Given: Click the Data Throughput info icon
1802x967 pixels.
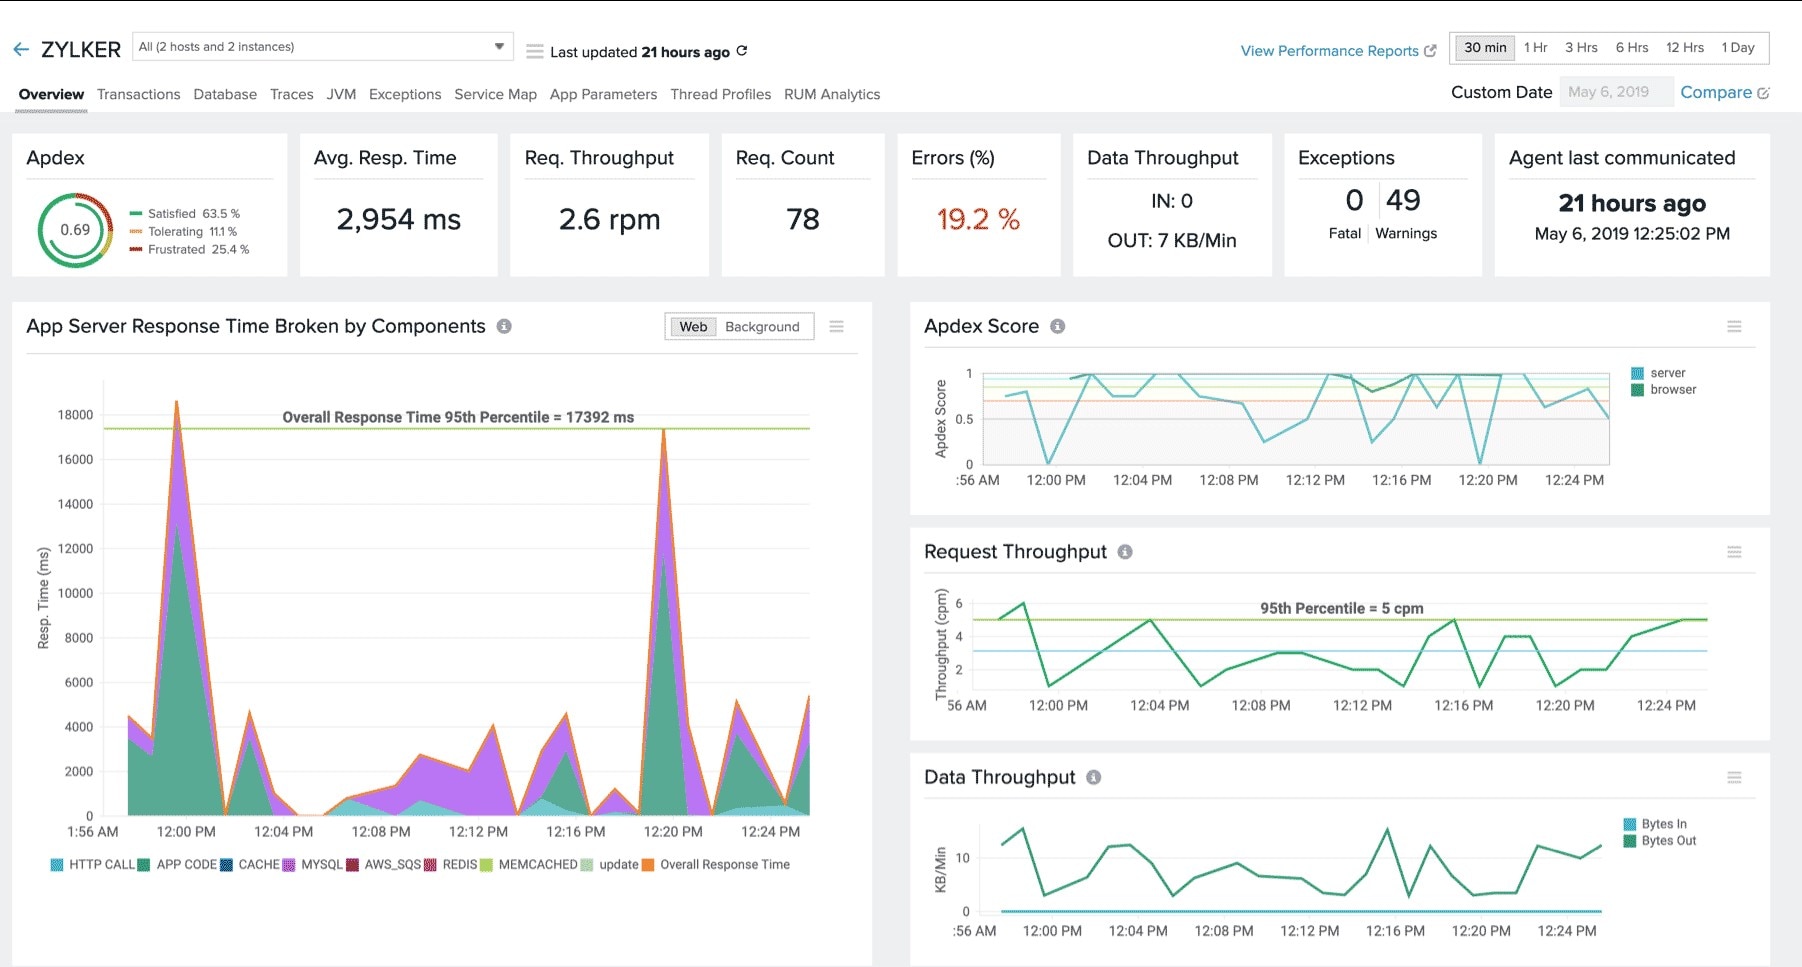Looking at the screenshot, I should coord(1094,777).
